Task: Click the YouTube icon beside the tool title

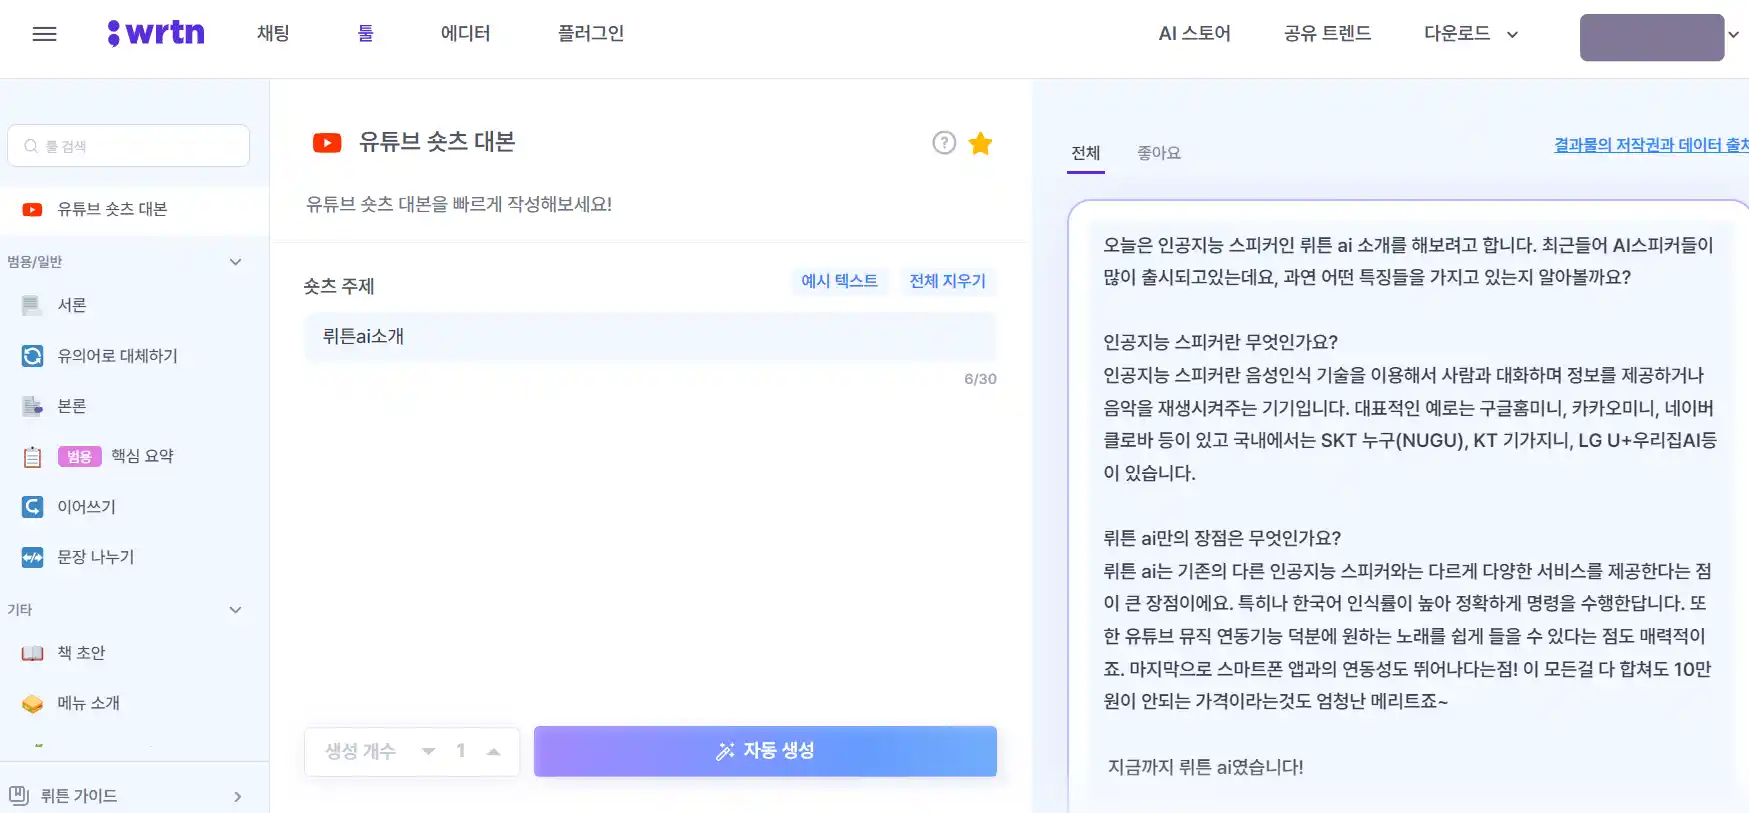Action: click(327, 143)
